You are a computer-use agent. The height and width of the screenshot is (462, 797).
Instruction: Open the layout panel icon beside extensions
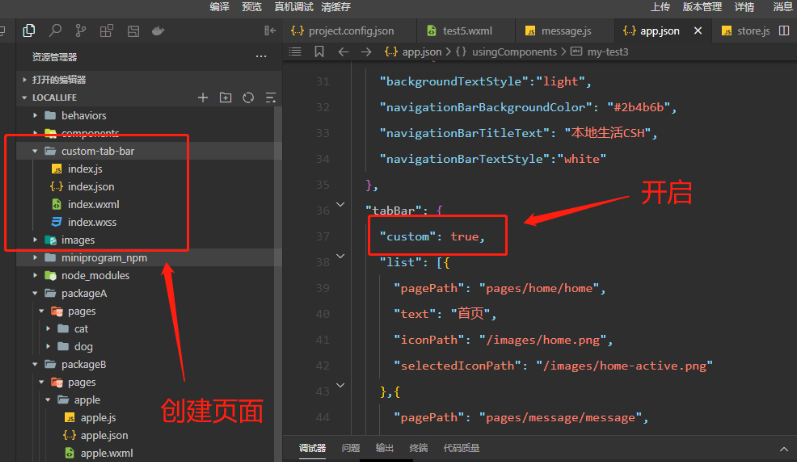click(x=133, y=31)
